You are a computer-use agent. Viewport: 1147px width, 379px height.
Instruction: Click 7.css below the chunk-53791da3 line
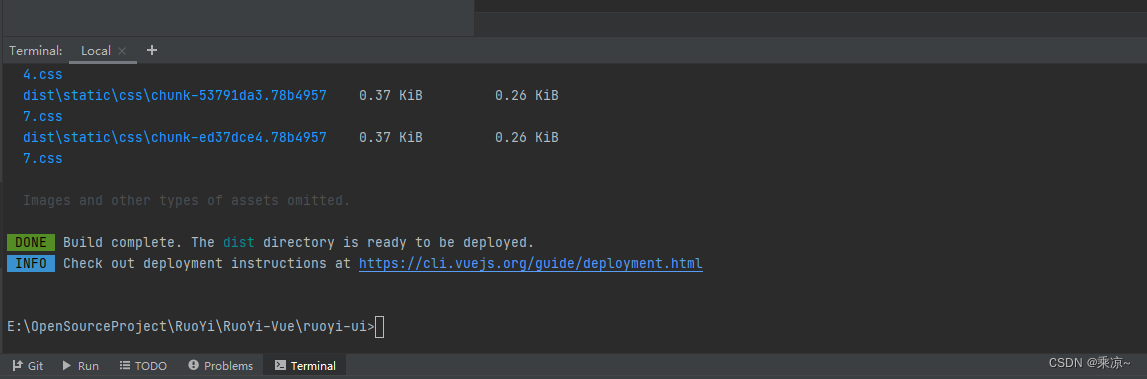42,116
